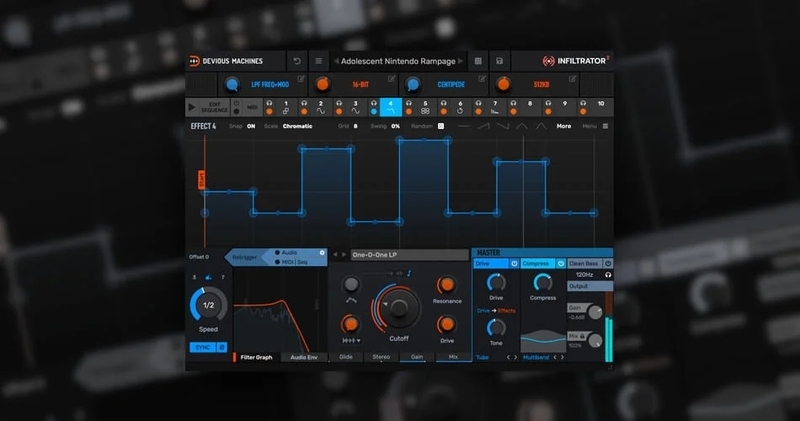
Task: Select effect slot 4 tab
Action: pyautogui.click(x=391, y=107)
